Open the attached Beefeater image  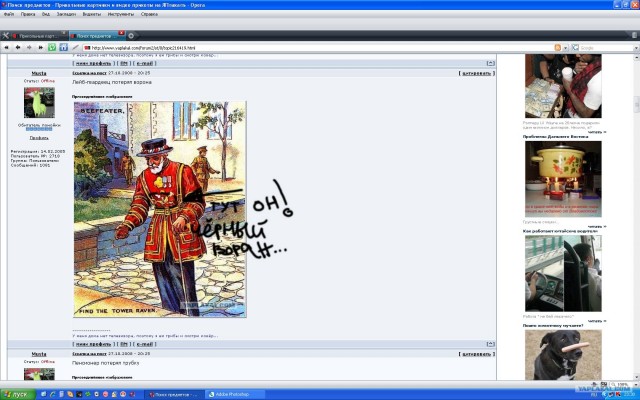point(160,209)
